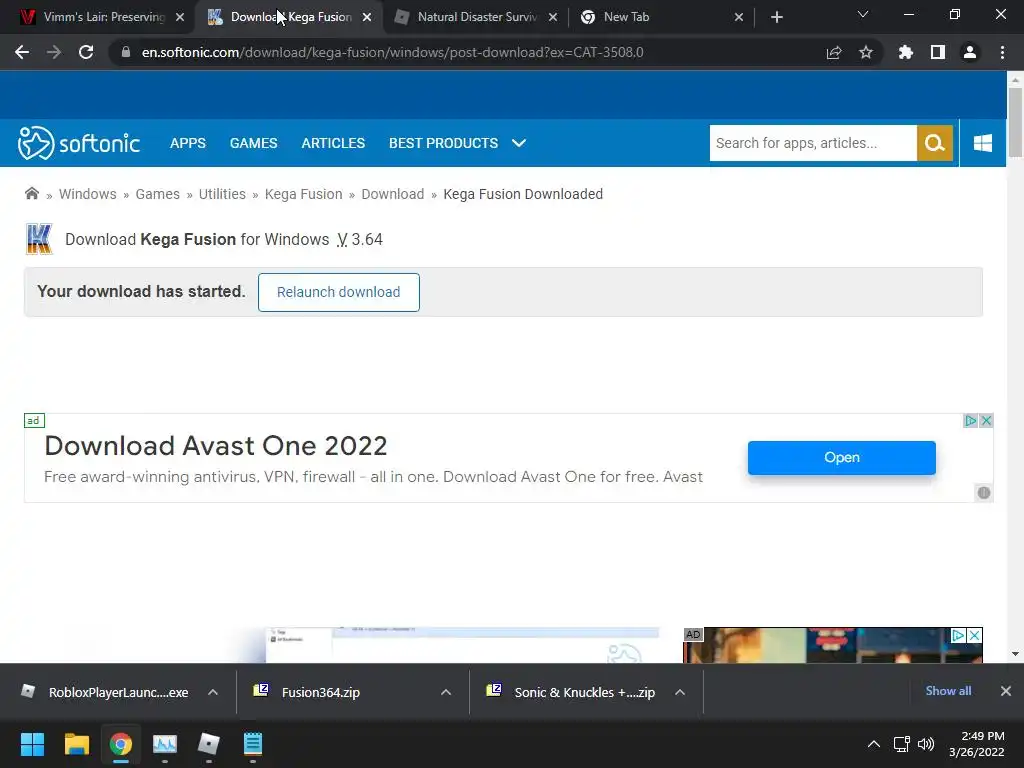Click the Softonic logo
The width and height of the screenshot is (1024, 768).
coord(78,143)
